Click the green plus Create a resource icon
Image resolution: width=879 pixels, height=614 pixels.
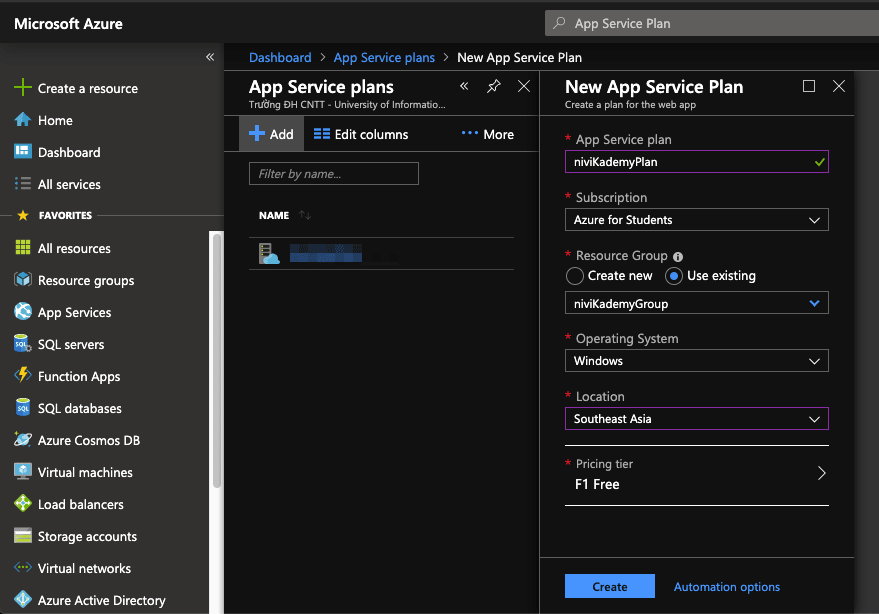coord(22,87)
